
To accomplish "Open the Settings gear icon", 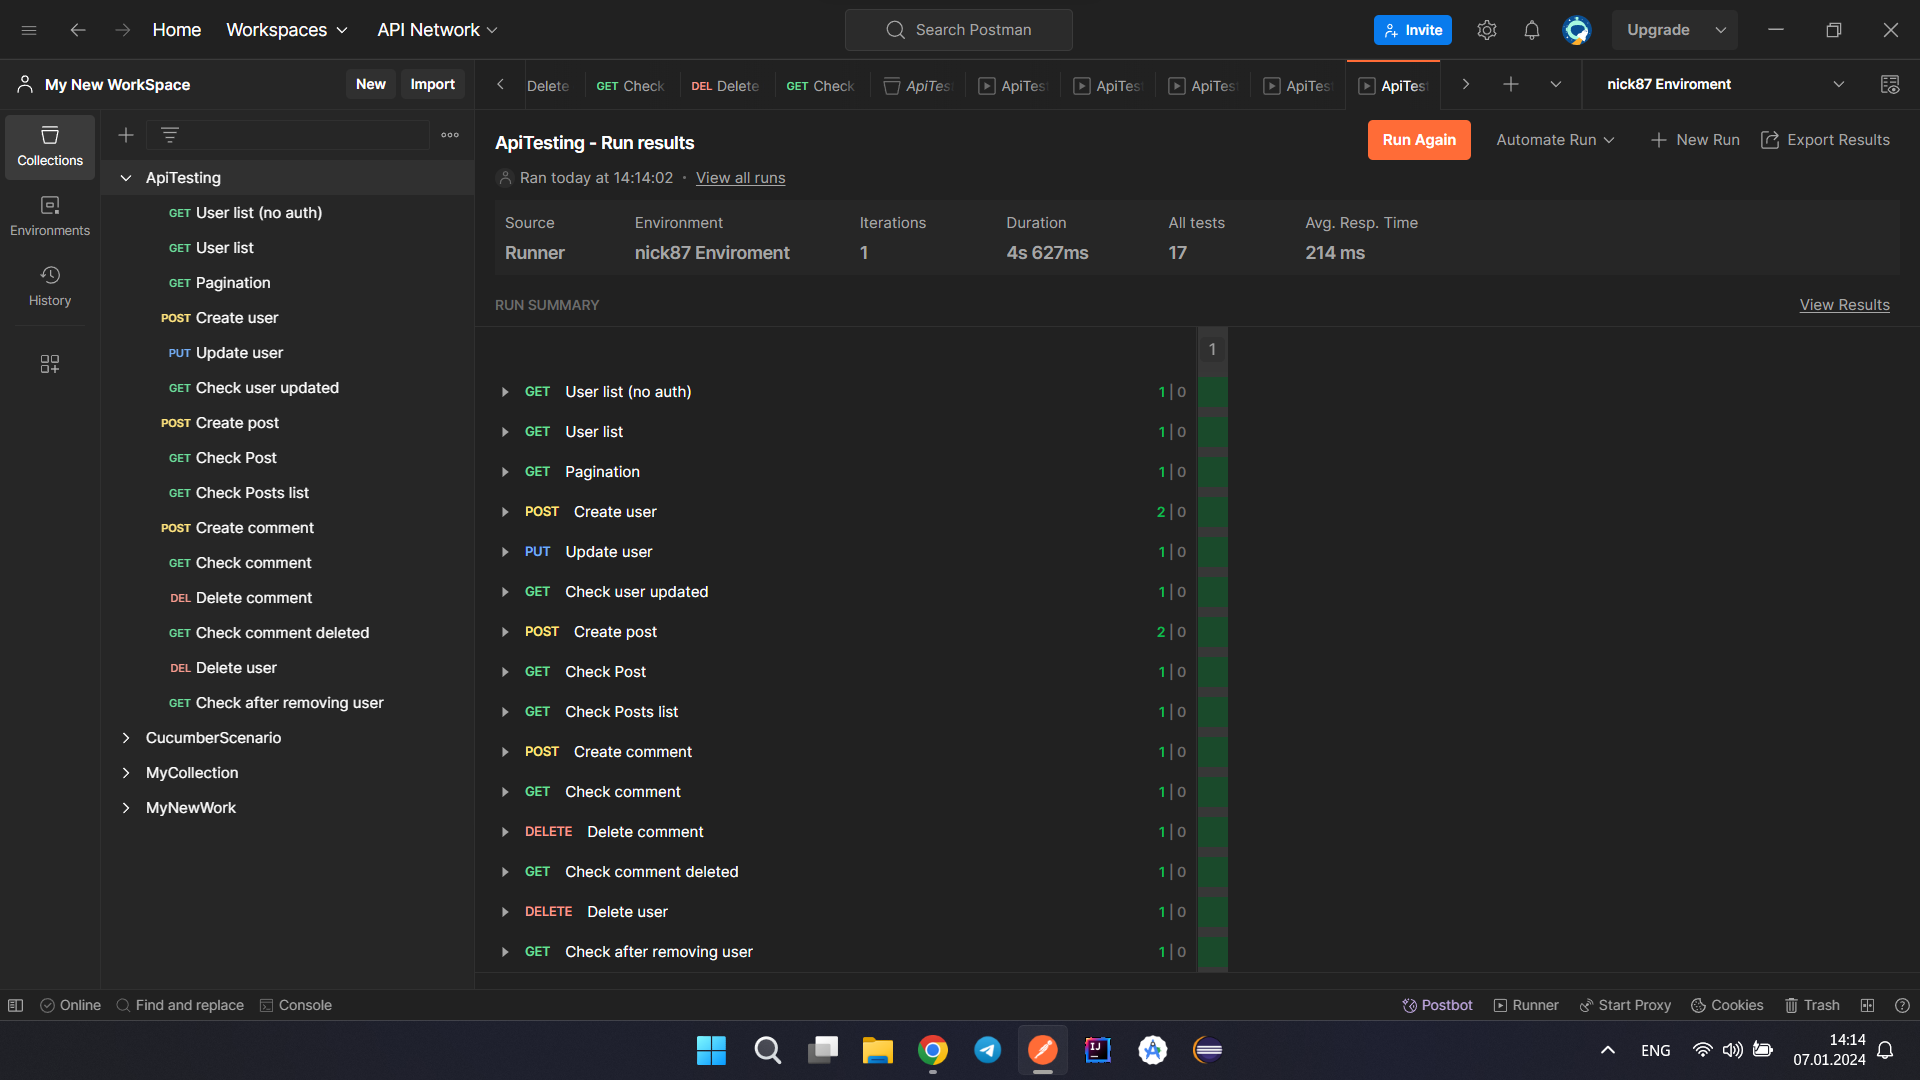I will pyautogui.click(x=1487, y=30).
